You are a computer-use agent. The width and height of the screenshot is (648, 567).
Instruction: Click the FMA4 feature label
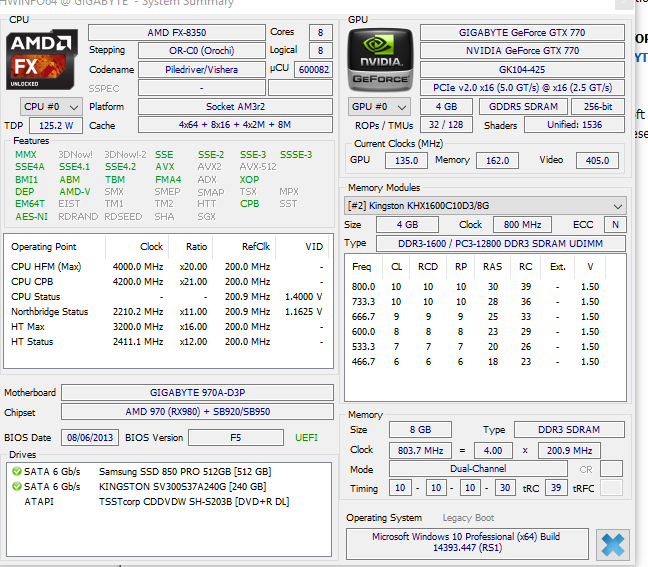click(168, 180)
